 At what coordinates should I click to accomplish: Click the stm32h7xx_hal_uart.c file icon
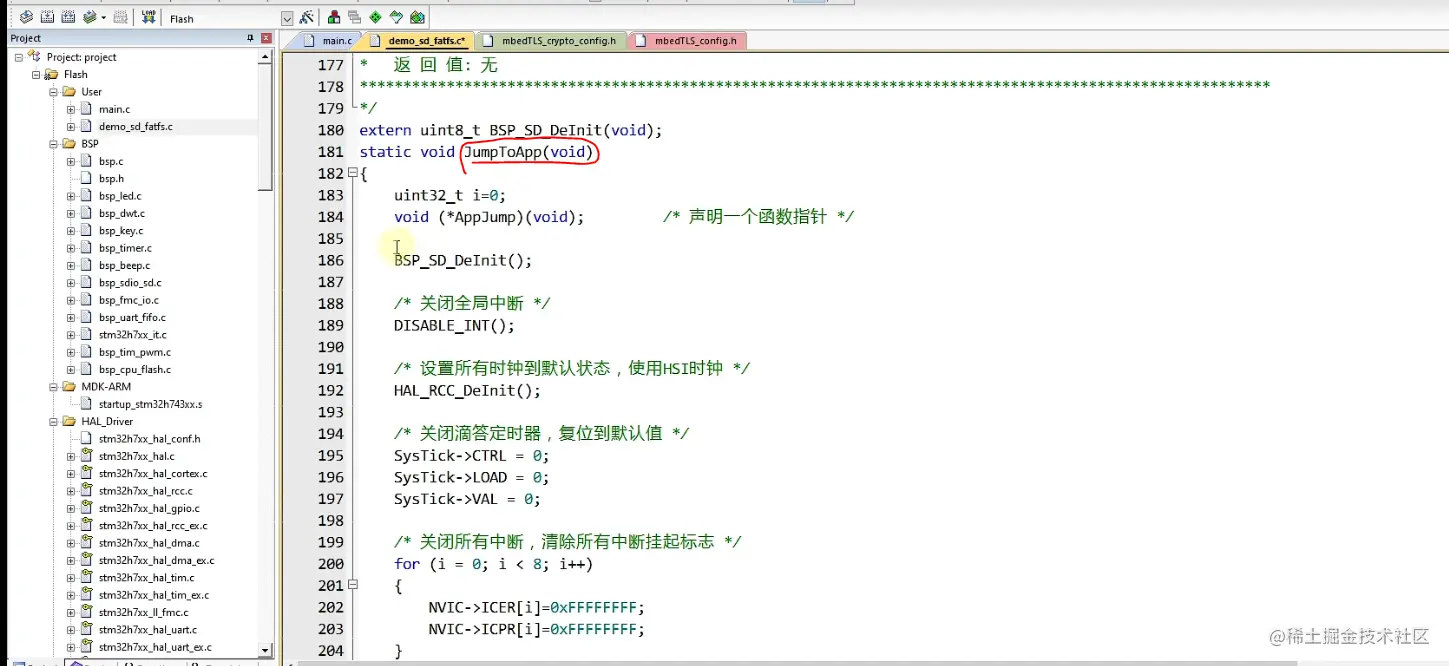point(86,630)
